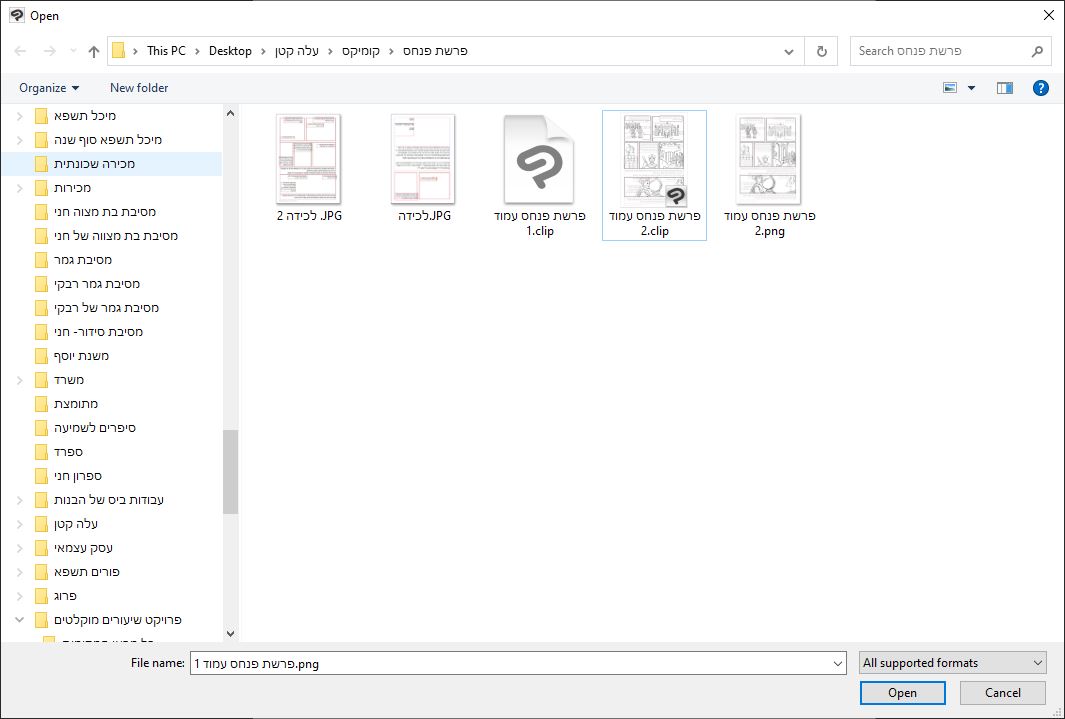This screenshot has width=1065, height=719.
Task: Show the preview pane icon
Action: (1005, 88)
